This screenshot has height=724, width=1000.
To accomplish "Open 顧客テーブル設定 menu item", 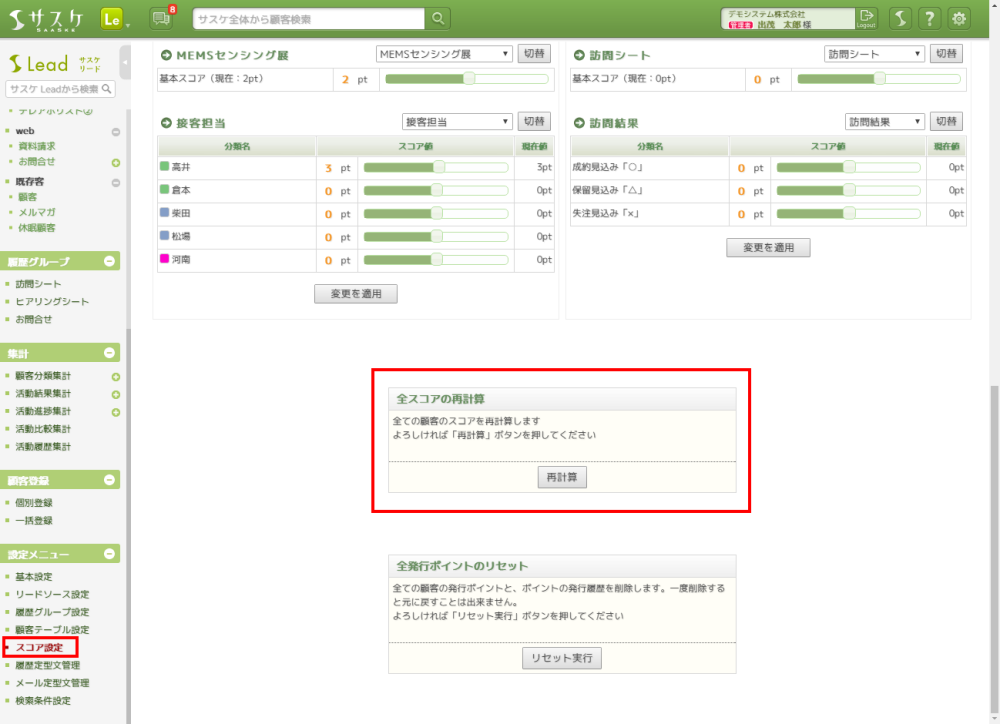I will (52, 630).
